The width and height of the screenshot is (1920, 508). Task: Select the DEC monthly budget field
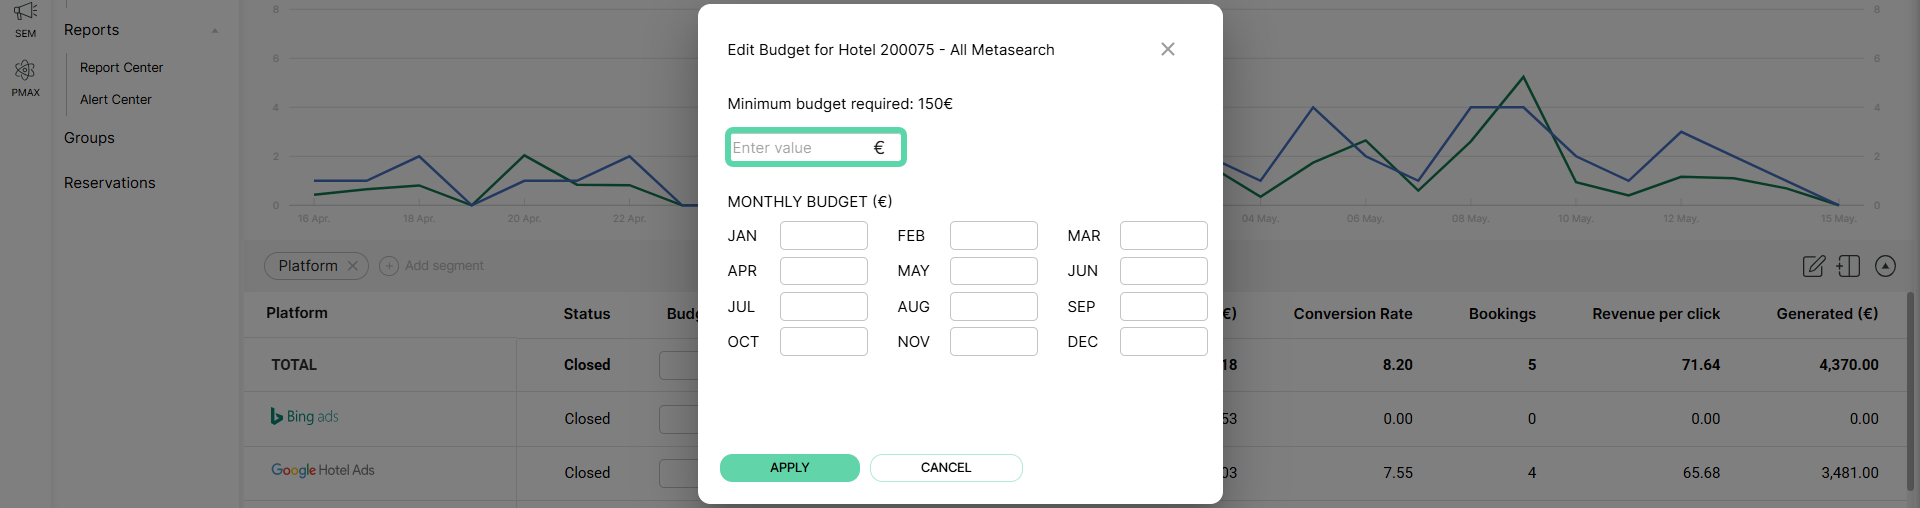pos(1163,342)
